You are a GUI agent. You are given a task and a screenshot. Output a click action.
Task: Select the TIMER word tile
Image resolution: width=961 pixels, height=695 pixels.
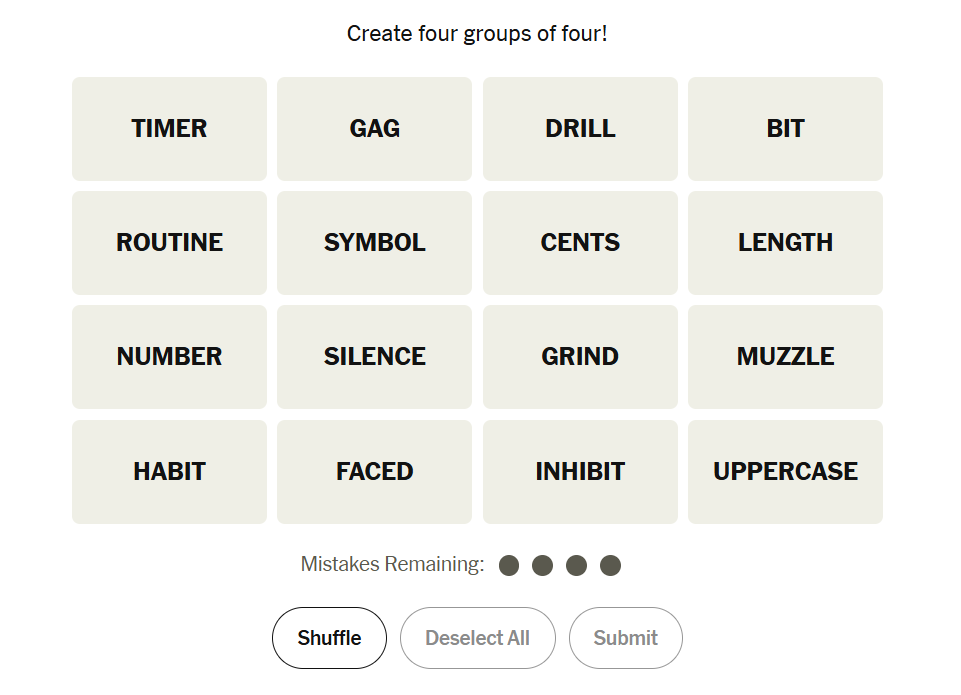169,129
